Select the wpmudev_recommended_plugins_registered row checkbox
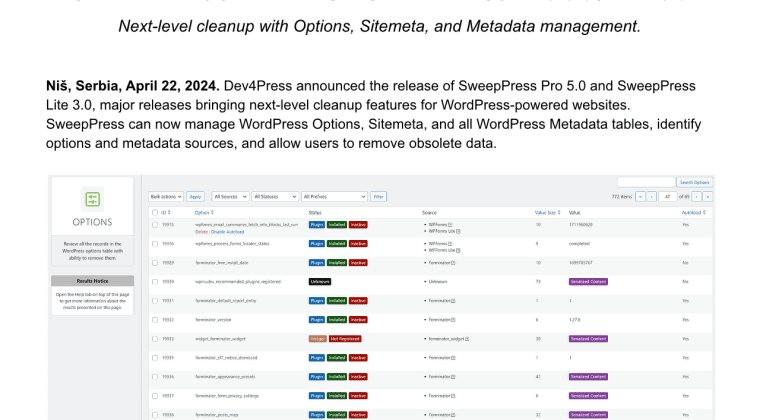The image size is (760, 420). [x=155, y=282]
